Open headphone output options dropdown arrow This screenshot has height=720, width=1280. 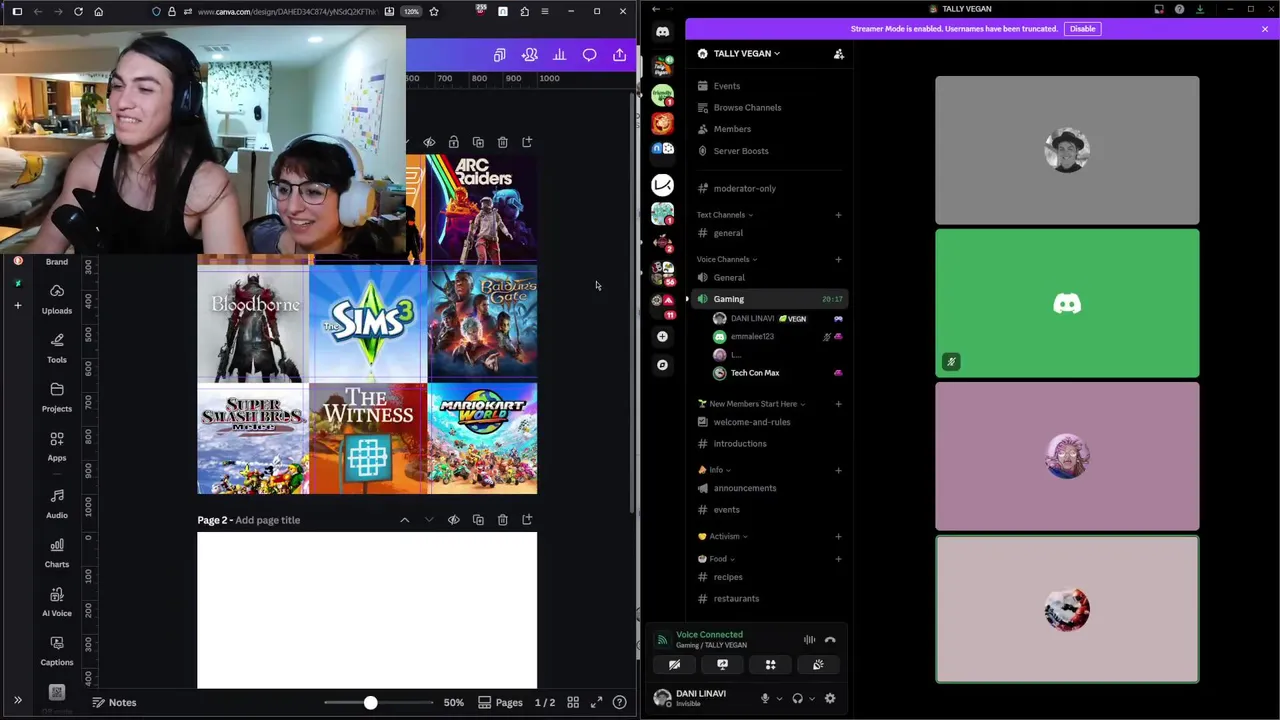click(x=811, y=699)
